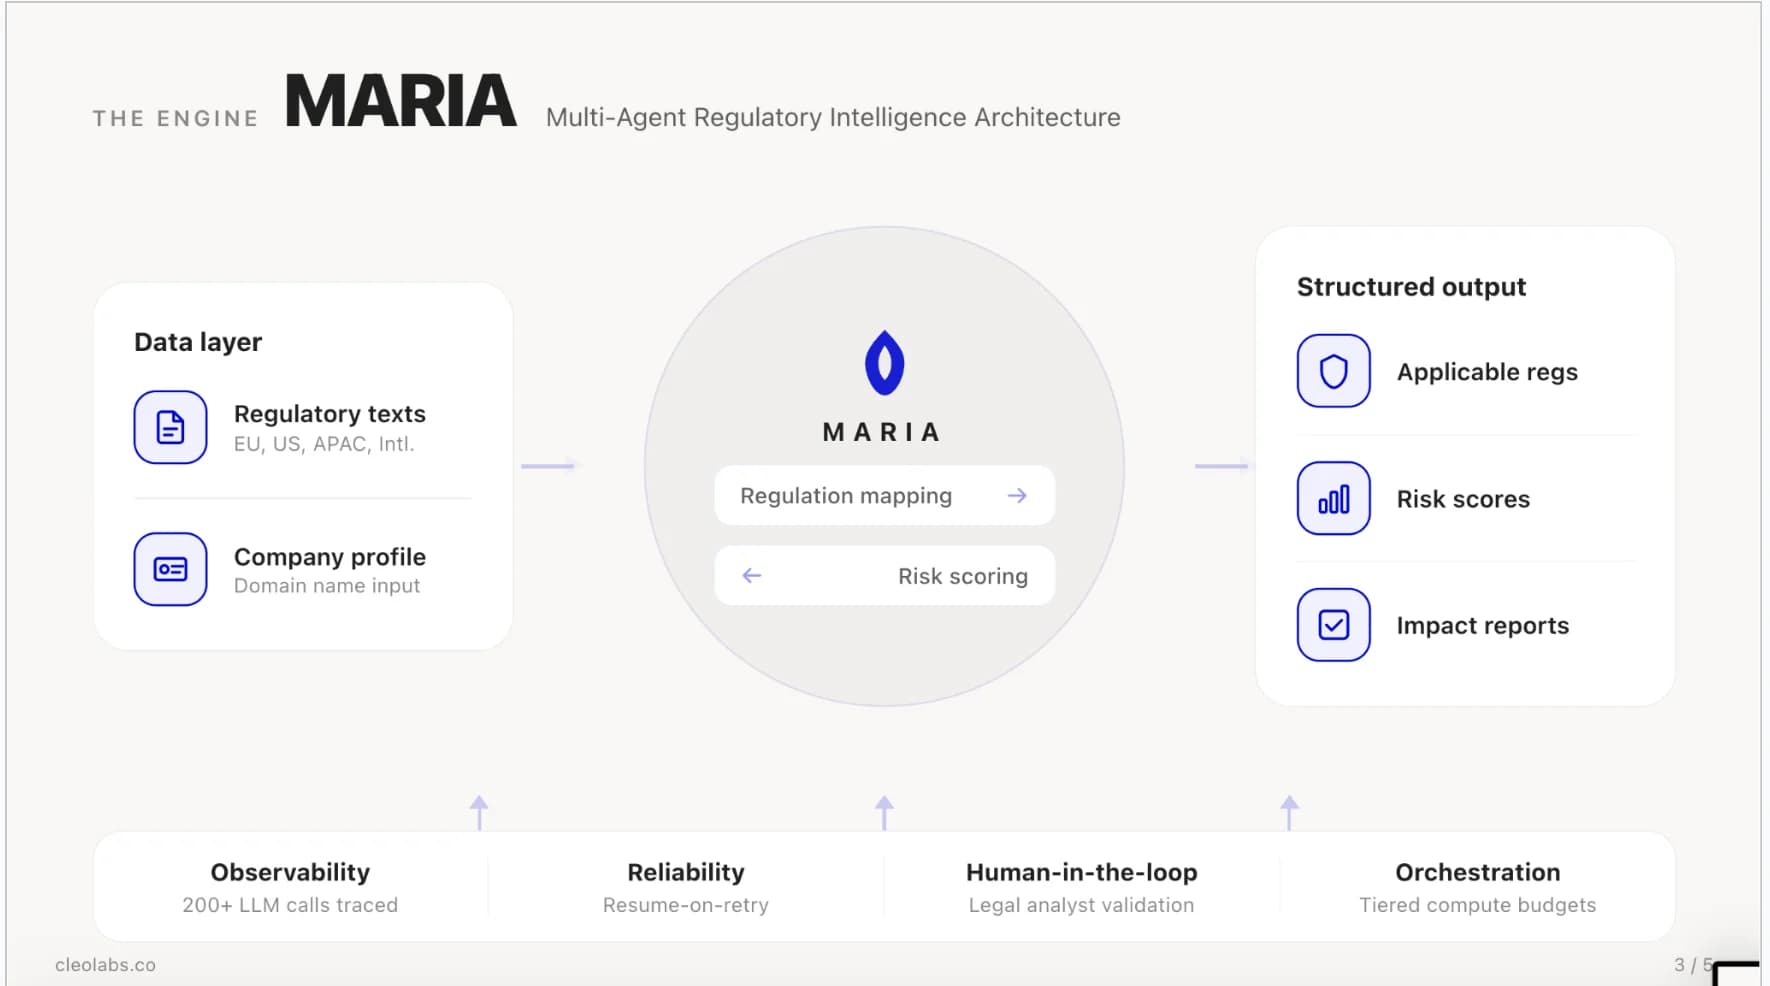Image resolution: width=1770 pixels, height=986 pixels.
Task: Select the bar chart icon beside Risk scores
Action: (x=1332, y=497)
